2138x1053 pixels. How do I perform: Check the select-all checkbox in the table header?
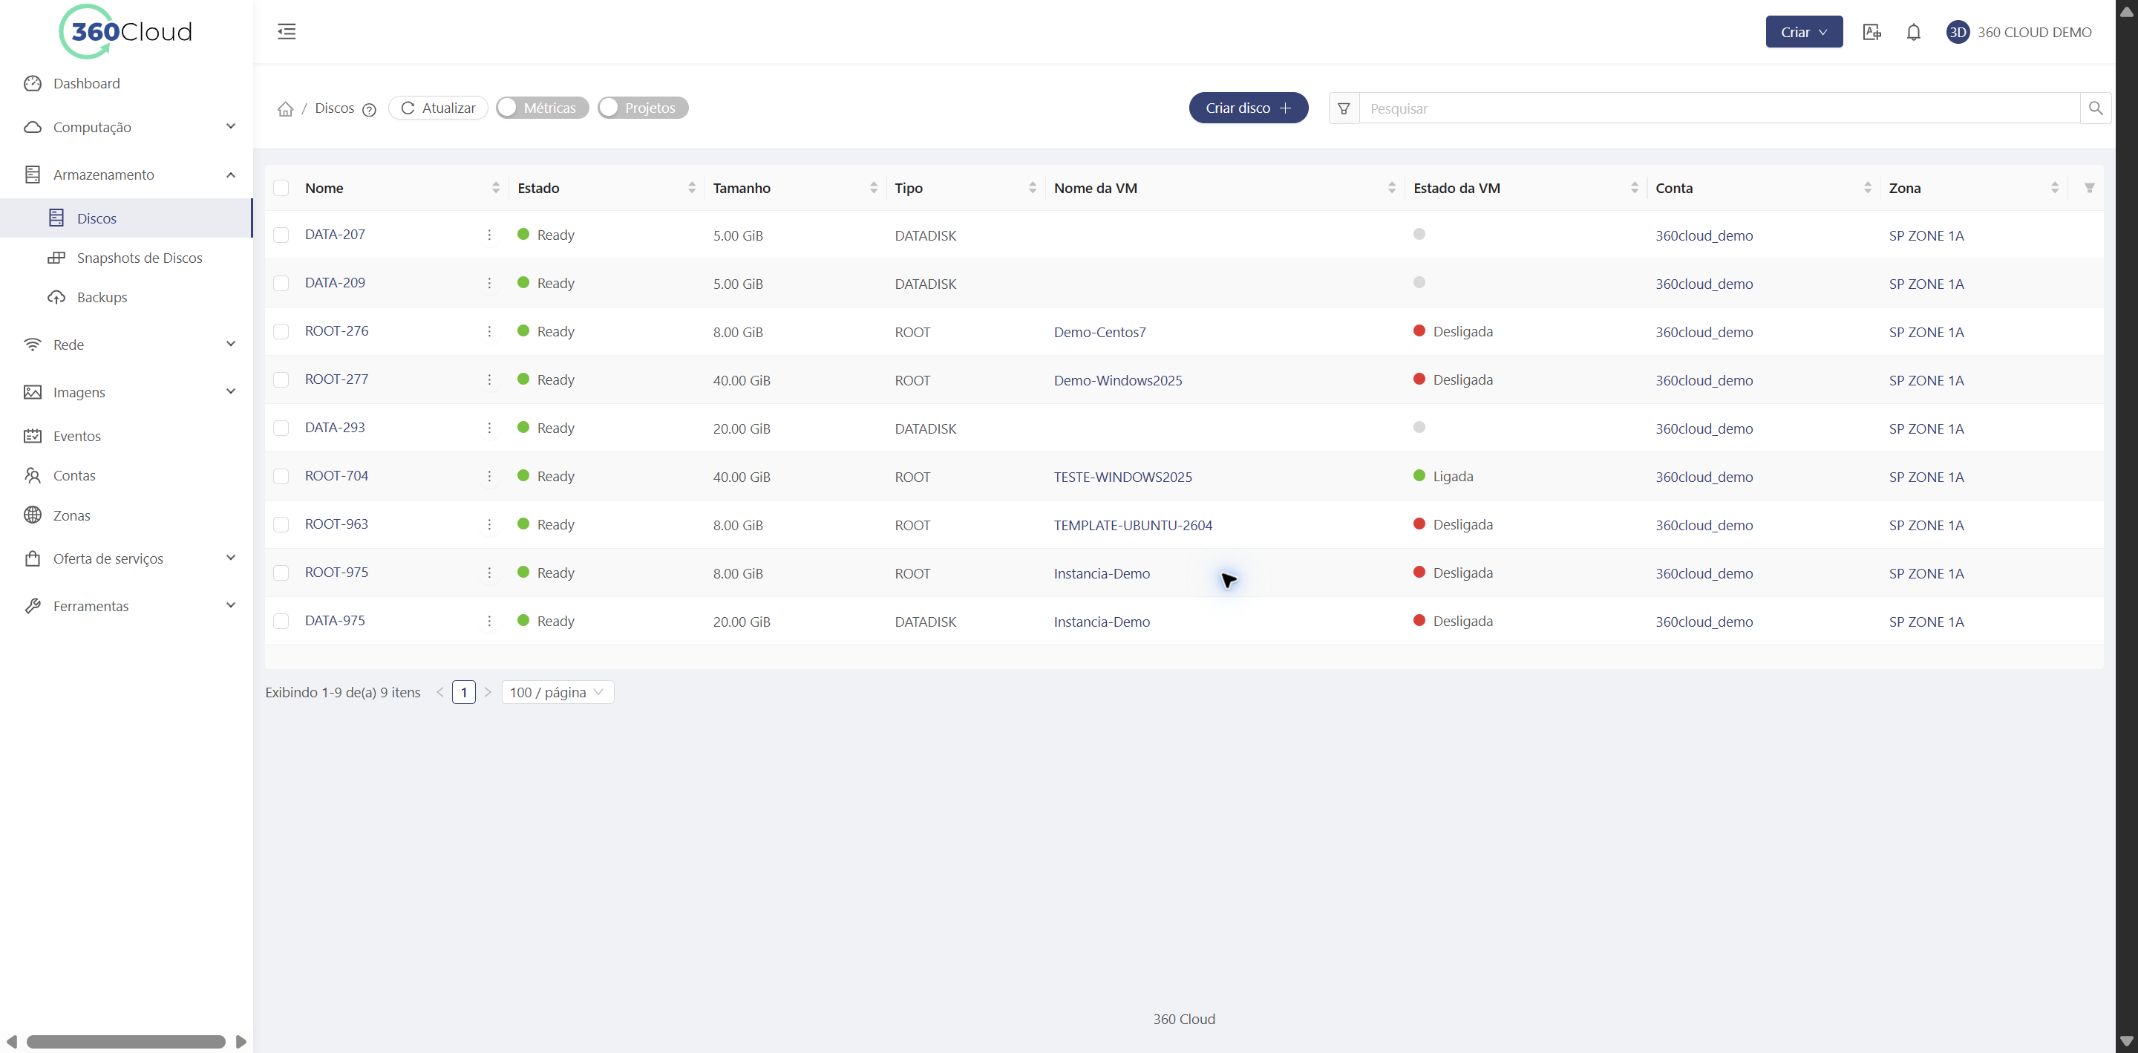(281, 188)
